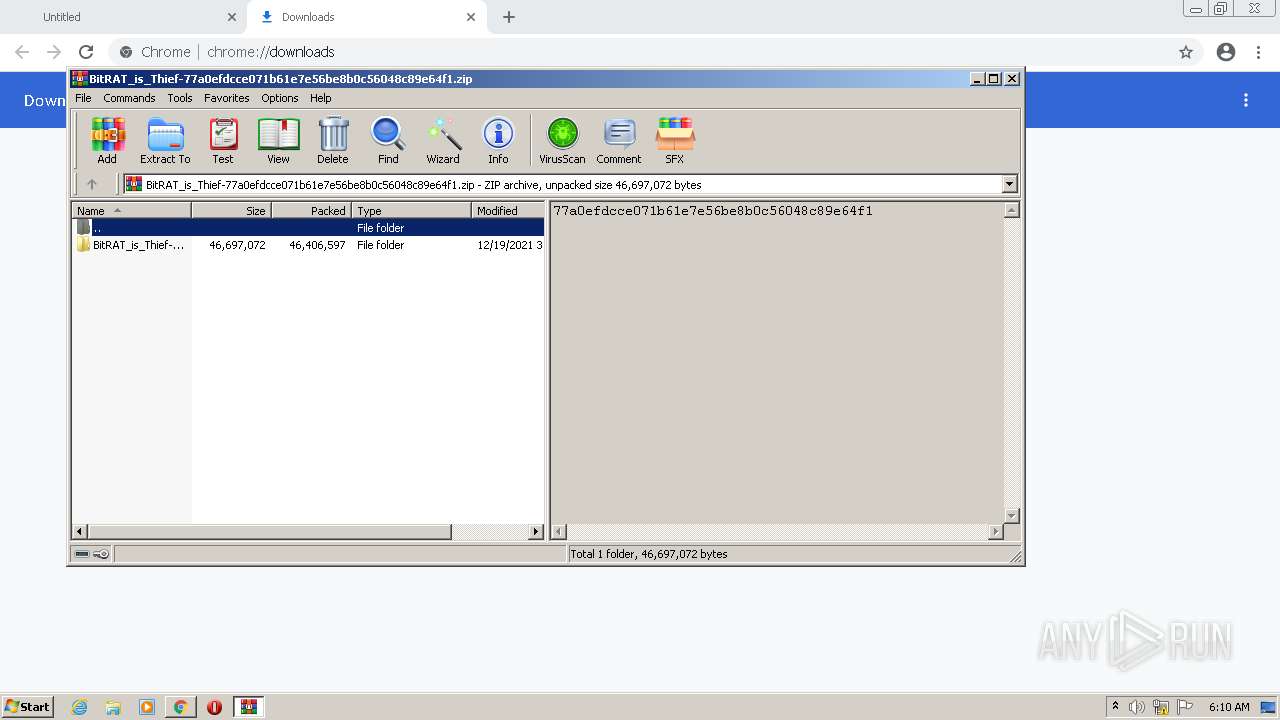Open a new Chrome tab
1280x720 pixels.
(x=509, y=17)
